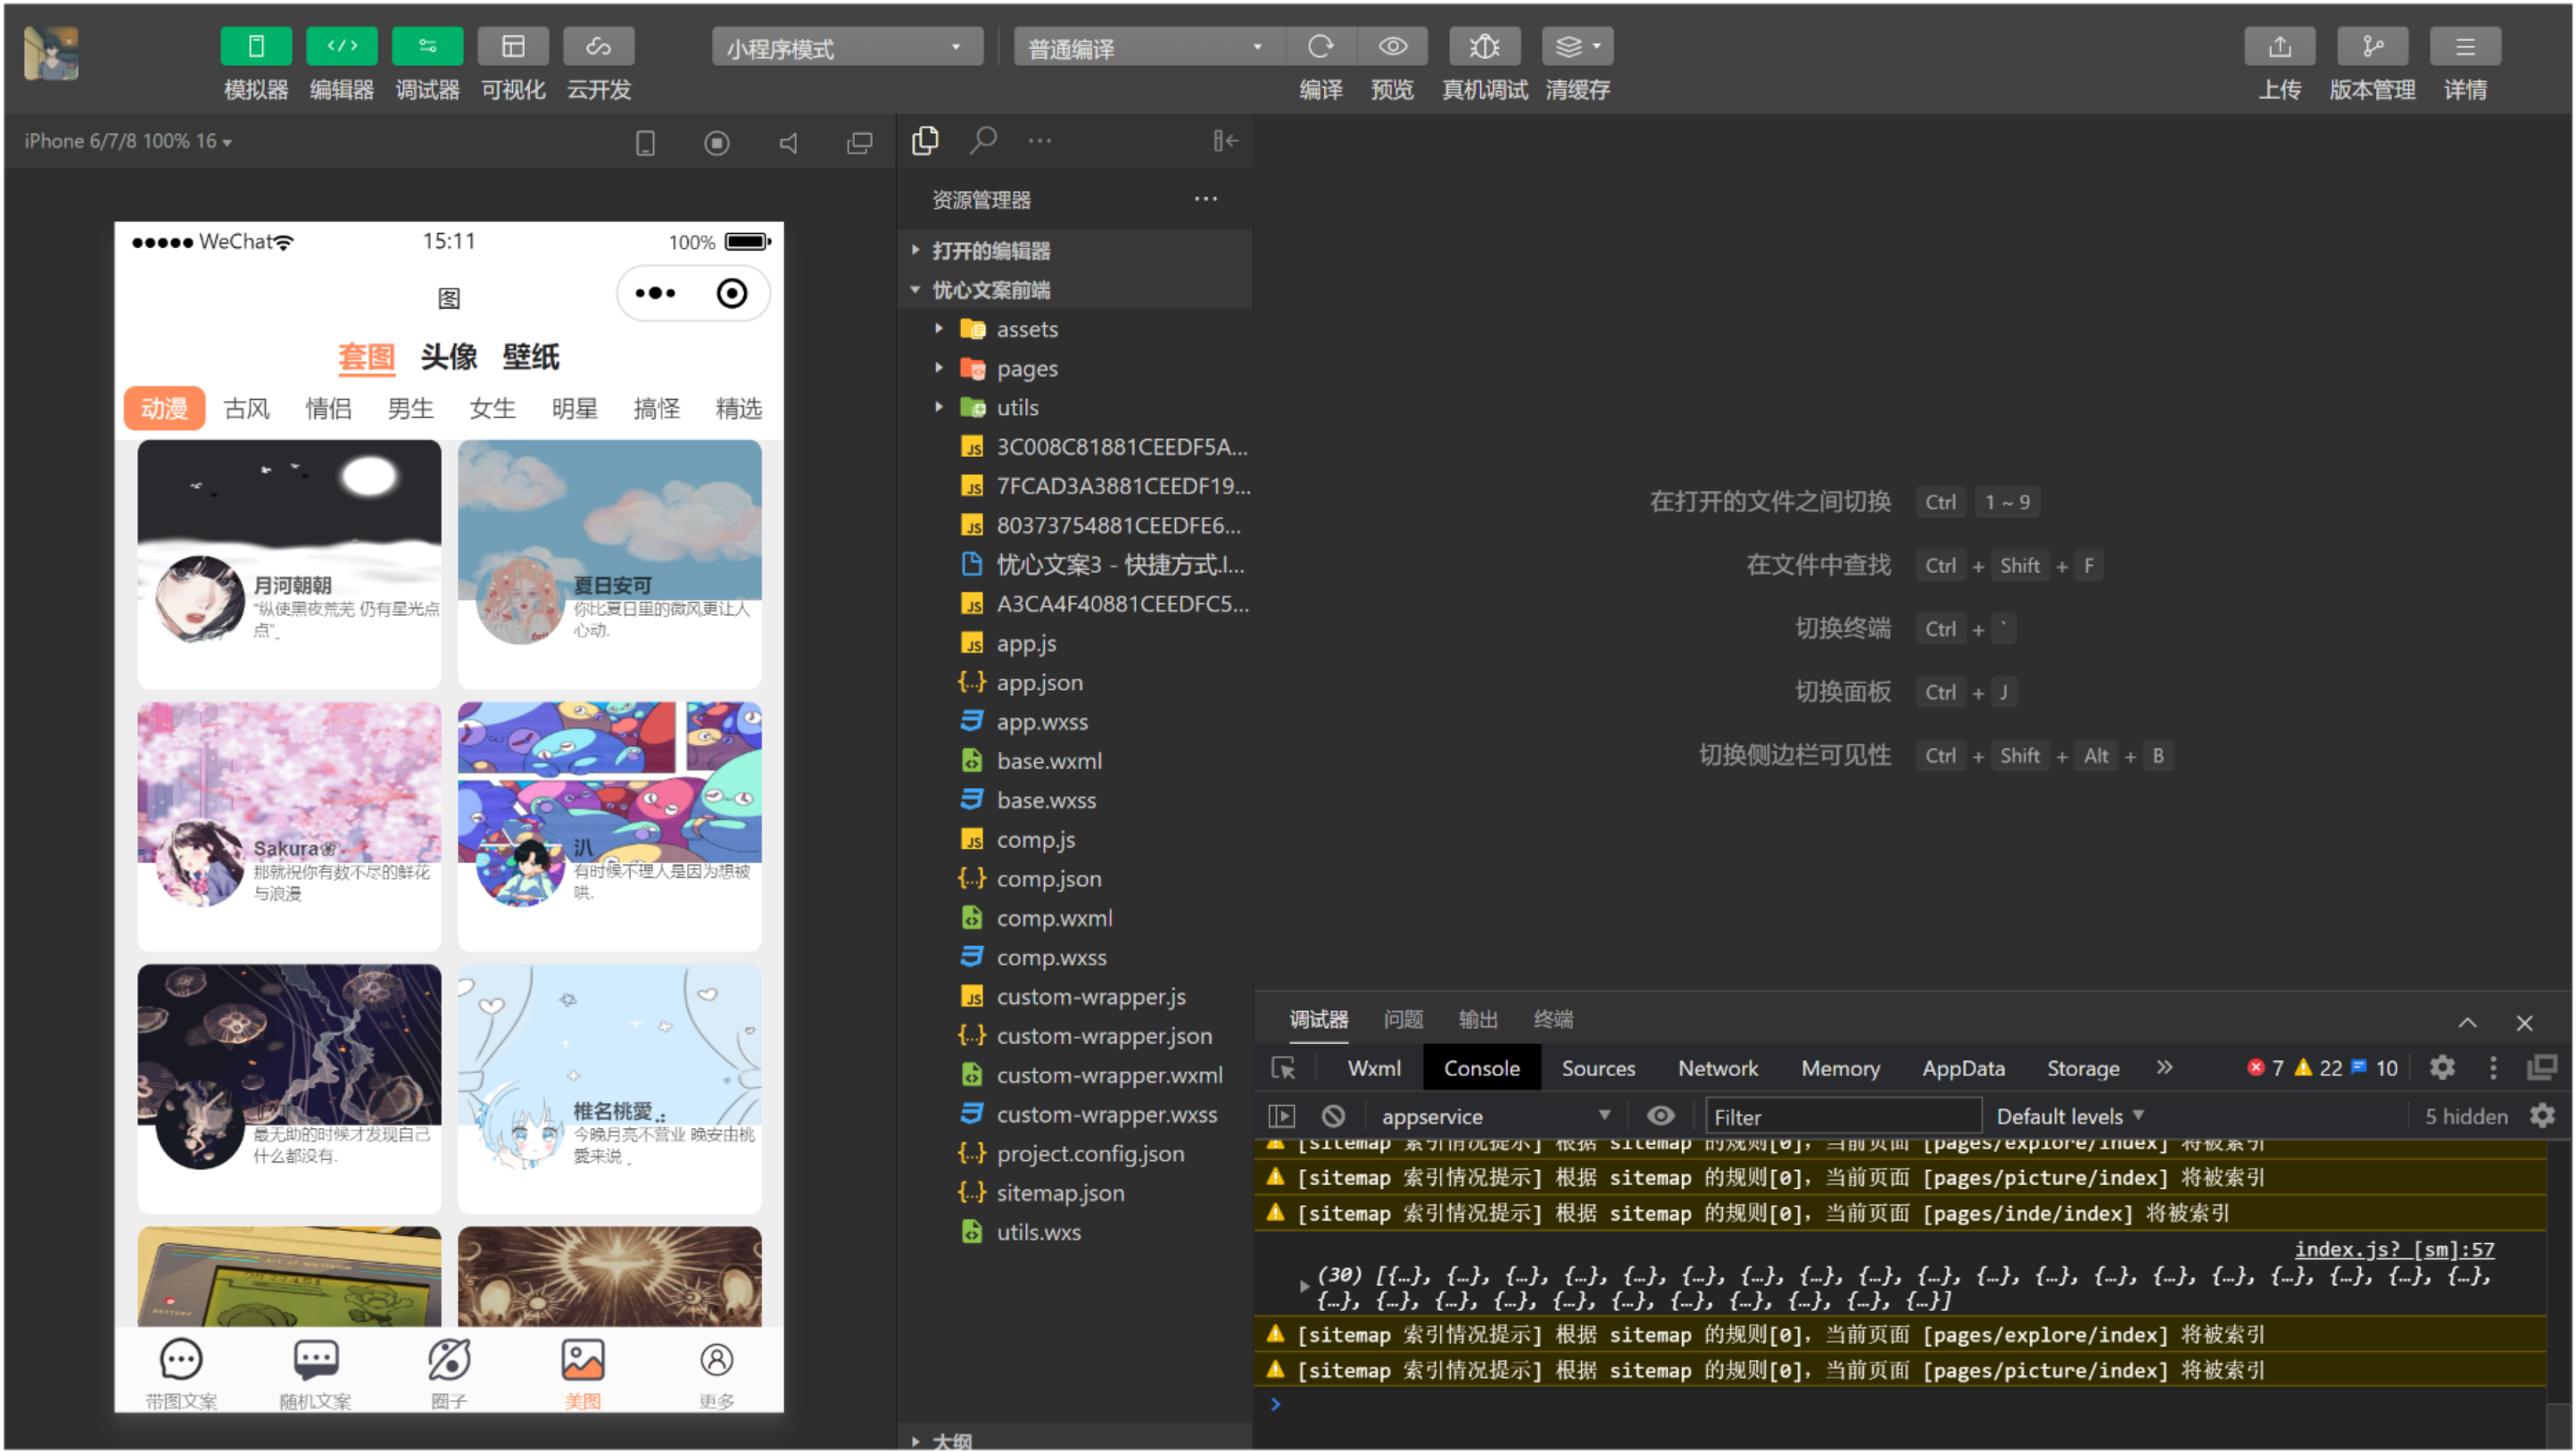Click the upload icon in toolbar
This screenshot has height=1452, width=2576.
pyautogui.click(x=2279, y=46)
